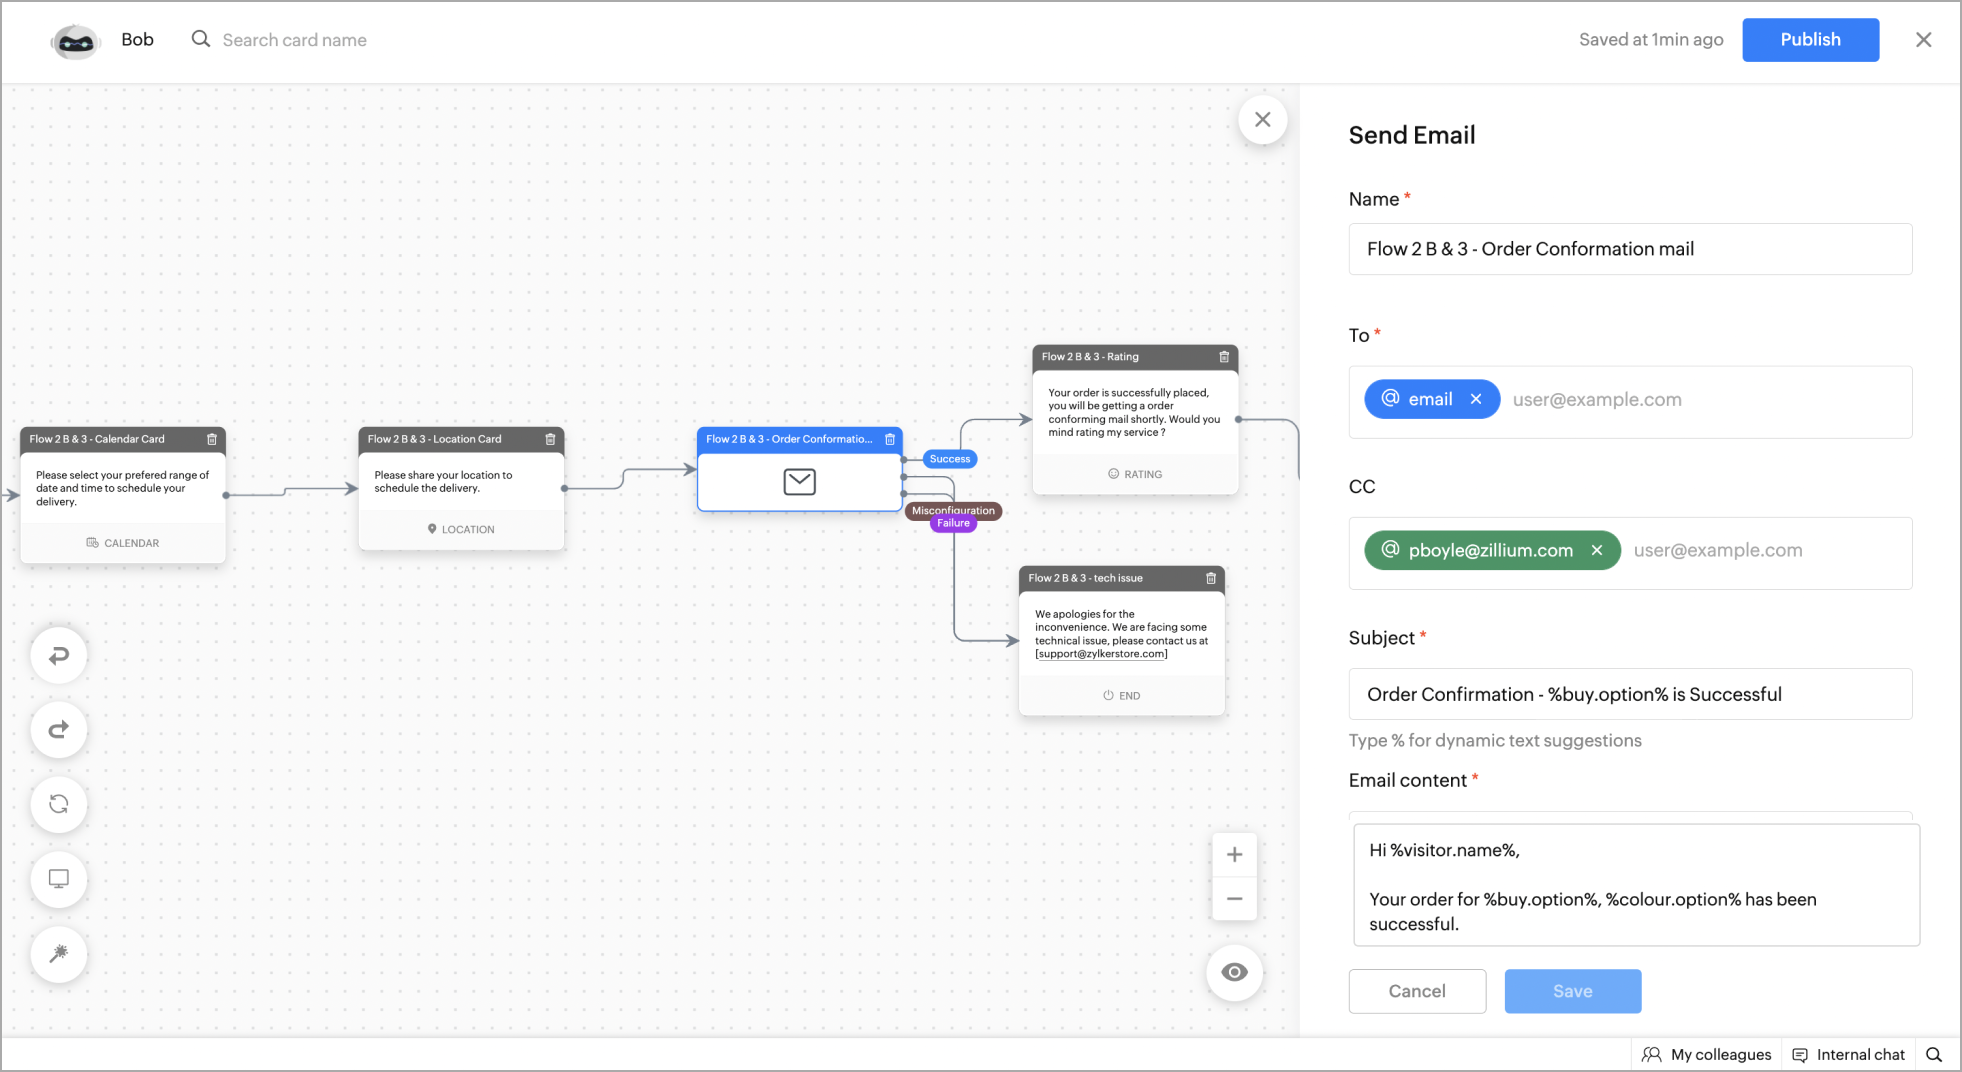Click the email chip in To field
The width and height of the screenshot is (1962, 1072).
point(1430,400)
